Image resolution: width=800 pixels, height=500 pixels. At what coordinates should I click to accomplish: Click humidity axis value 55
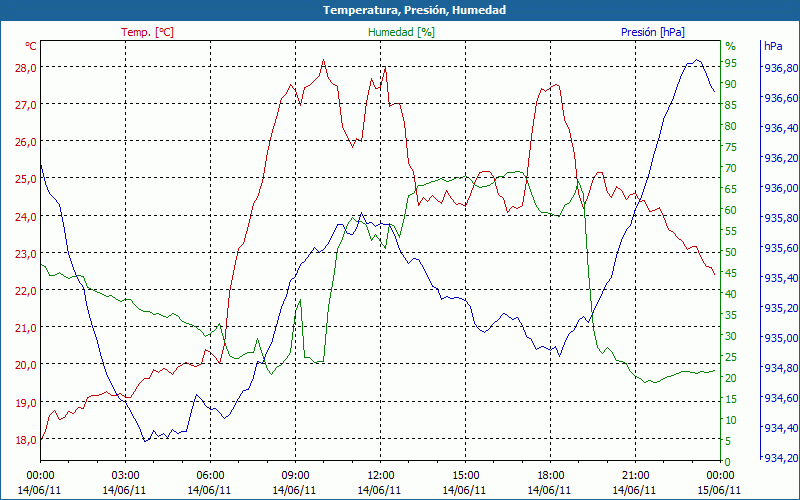731,231
